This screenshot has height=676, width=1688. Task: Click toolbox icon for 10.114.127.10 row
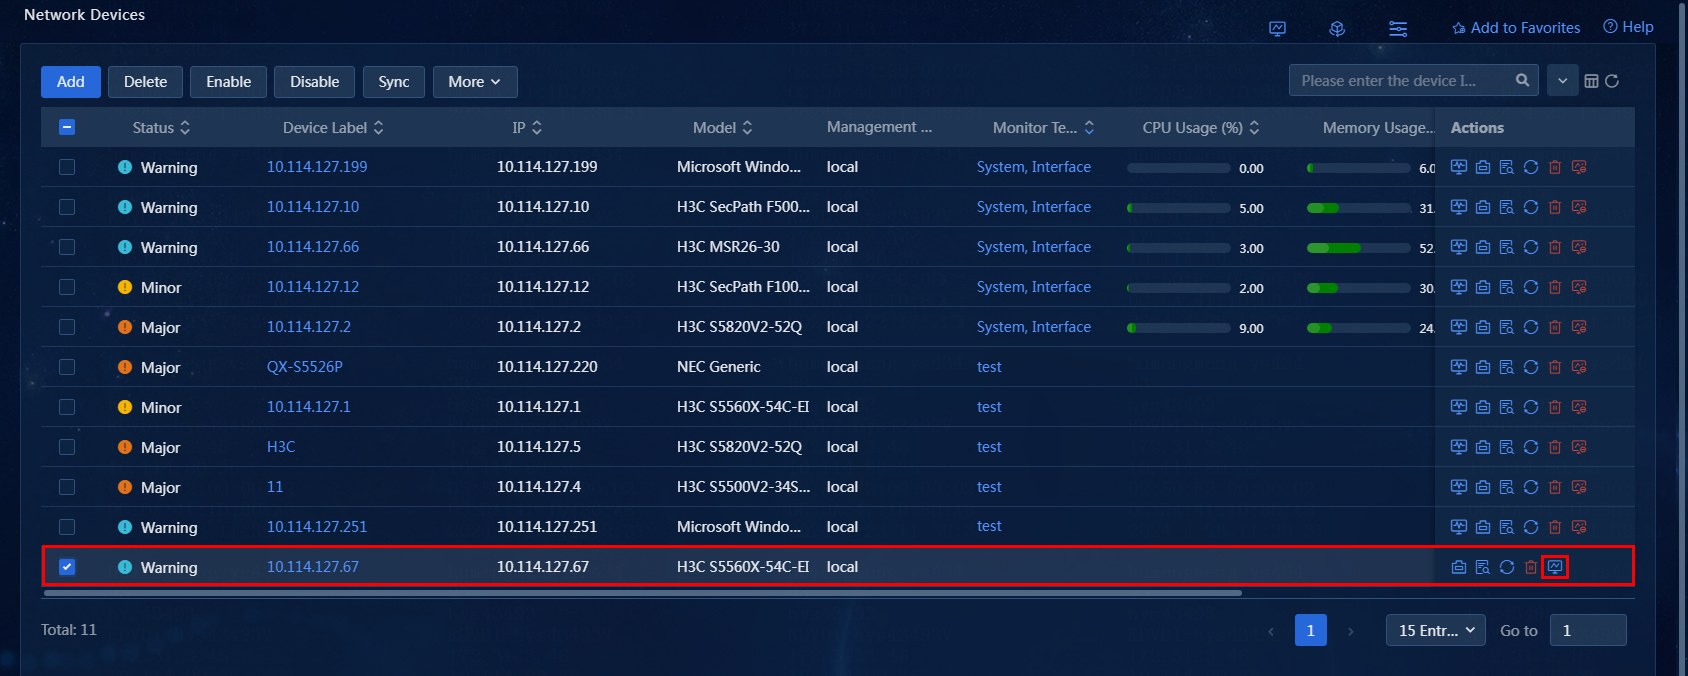pyautogui.click(x=1483, y=207)
